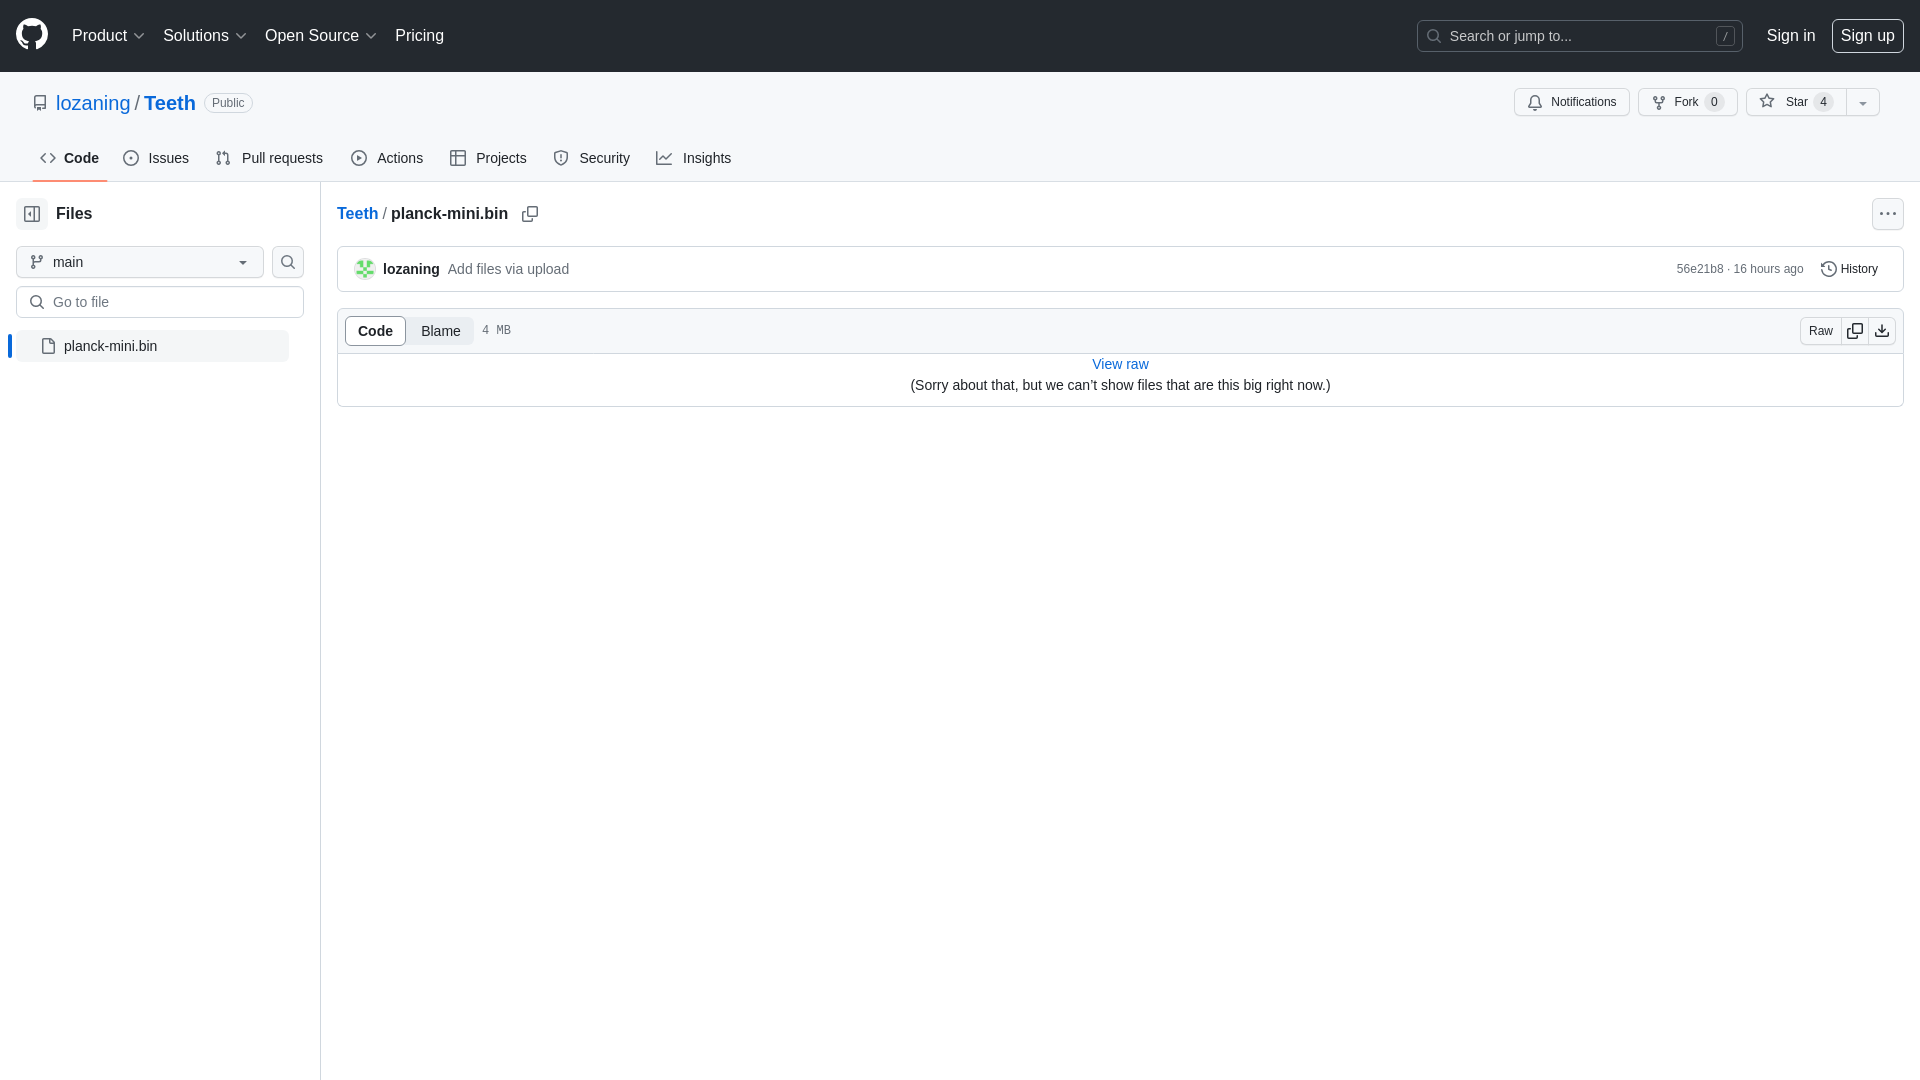Click Teeth in the file breadcrumb
1920x1080 pixels.
pos(357,214)
